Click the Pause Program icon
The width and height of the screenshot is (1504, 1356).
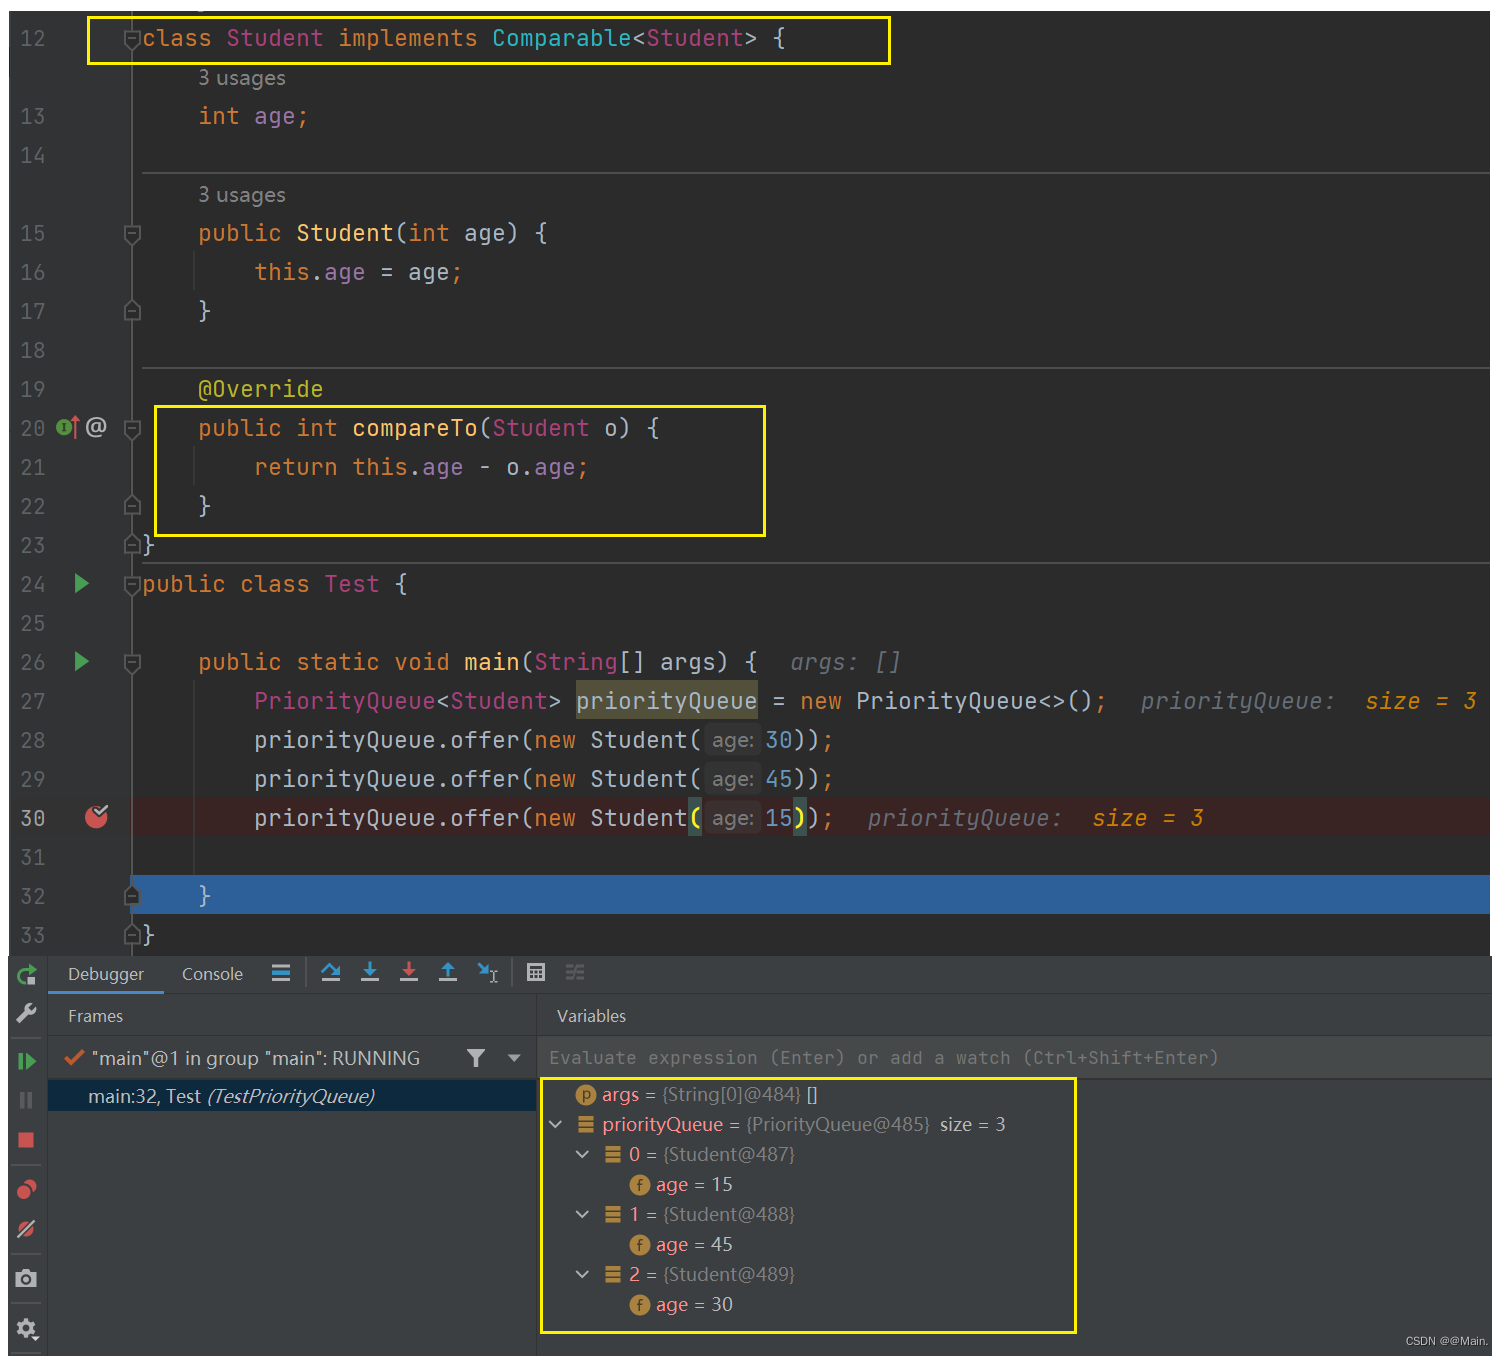[27, 1100]
